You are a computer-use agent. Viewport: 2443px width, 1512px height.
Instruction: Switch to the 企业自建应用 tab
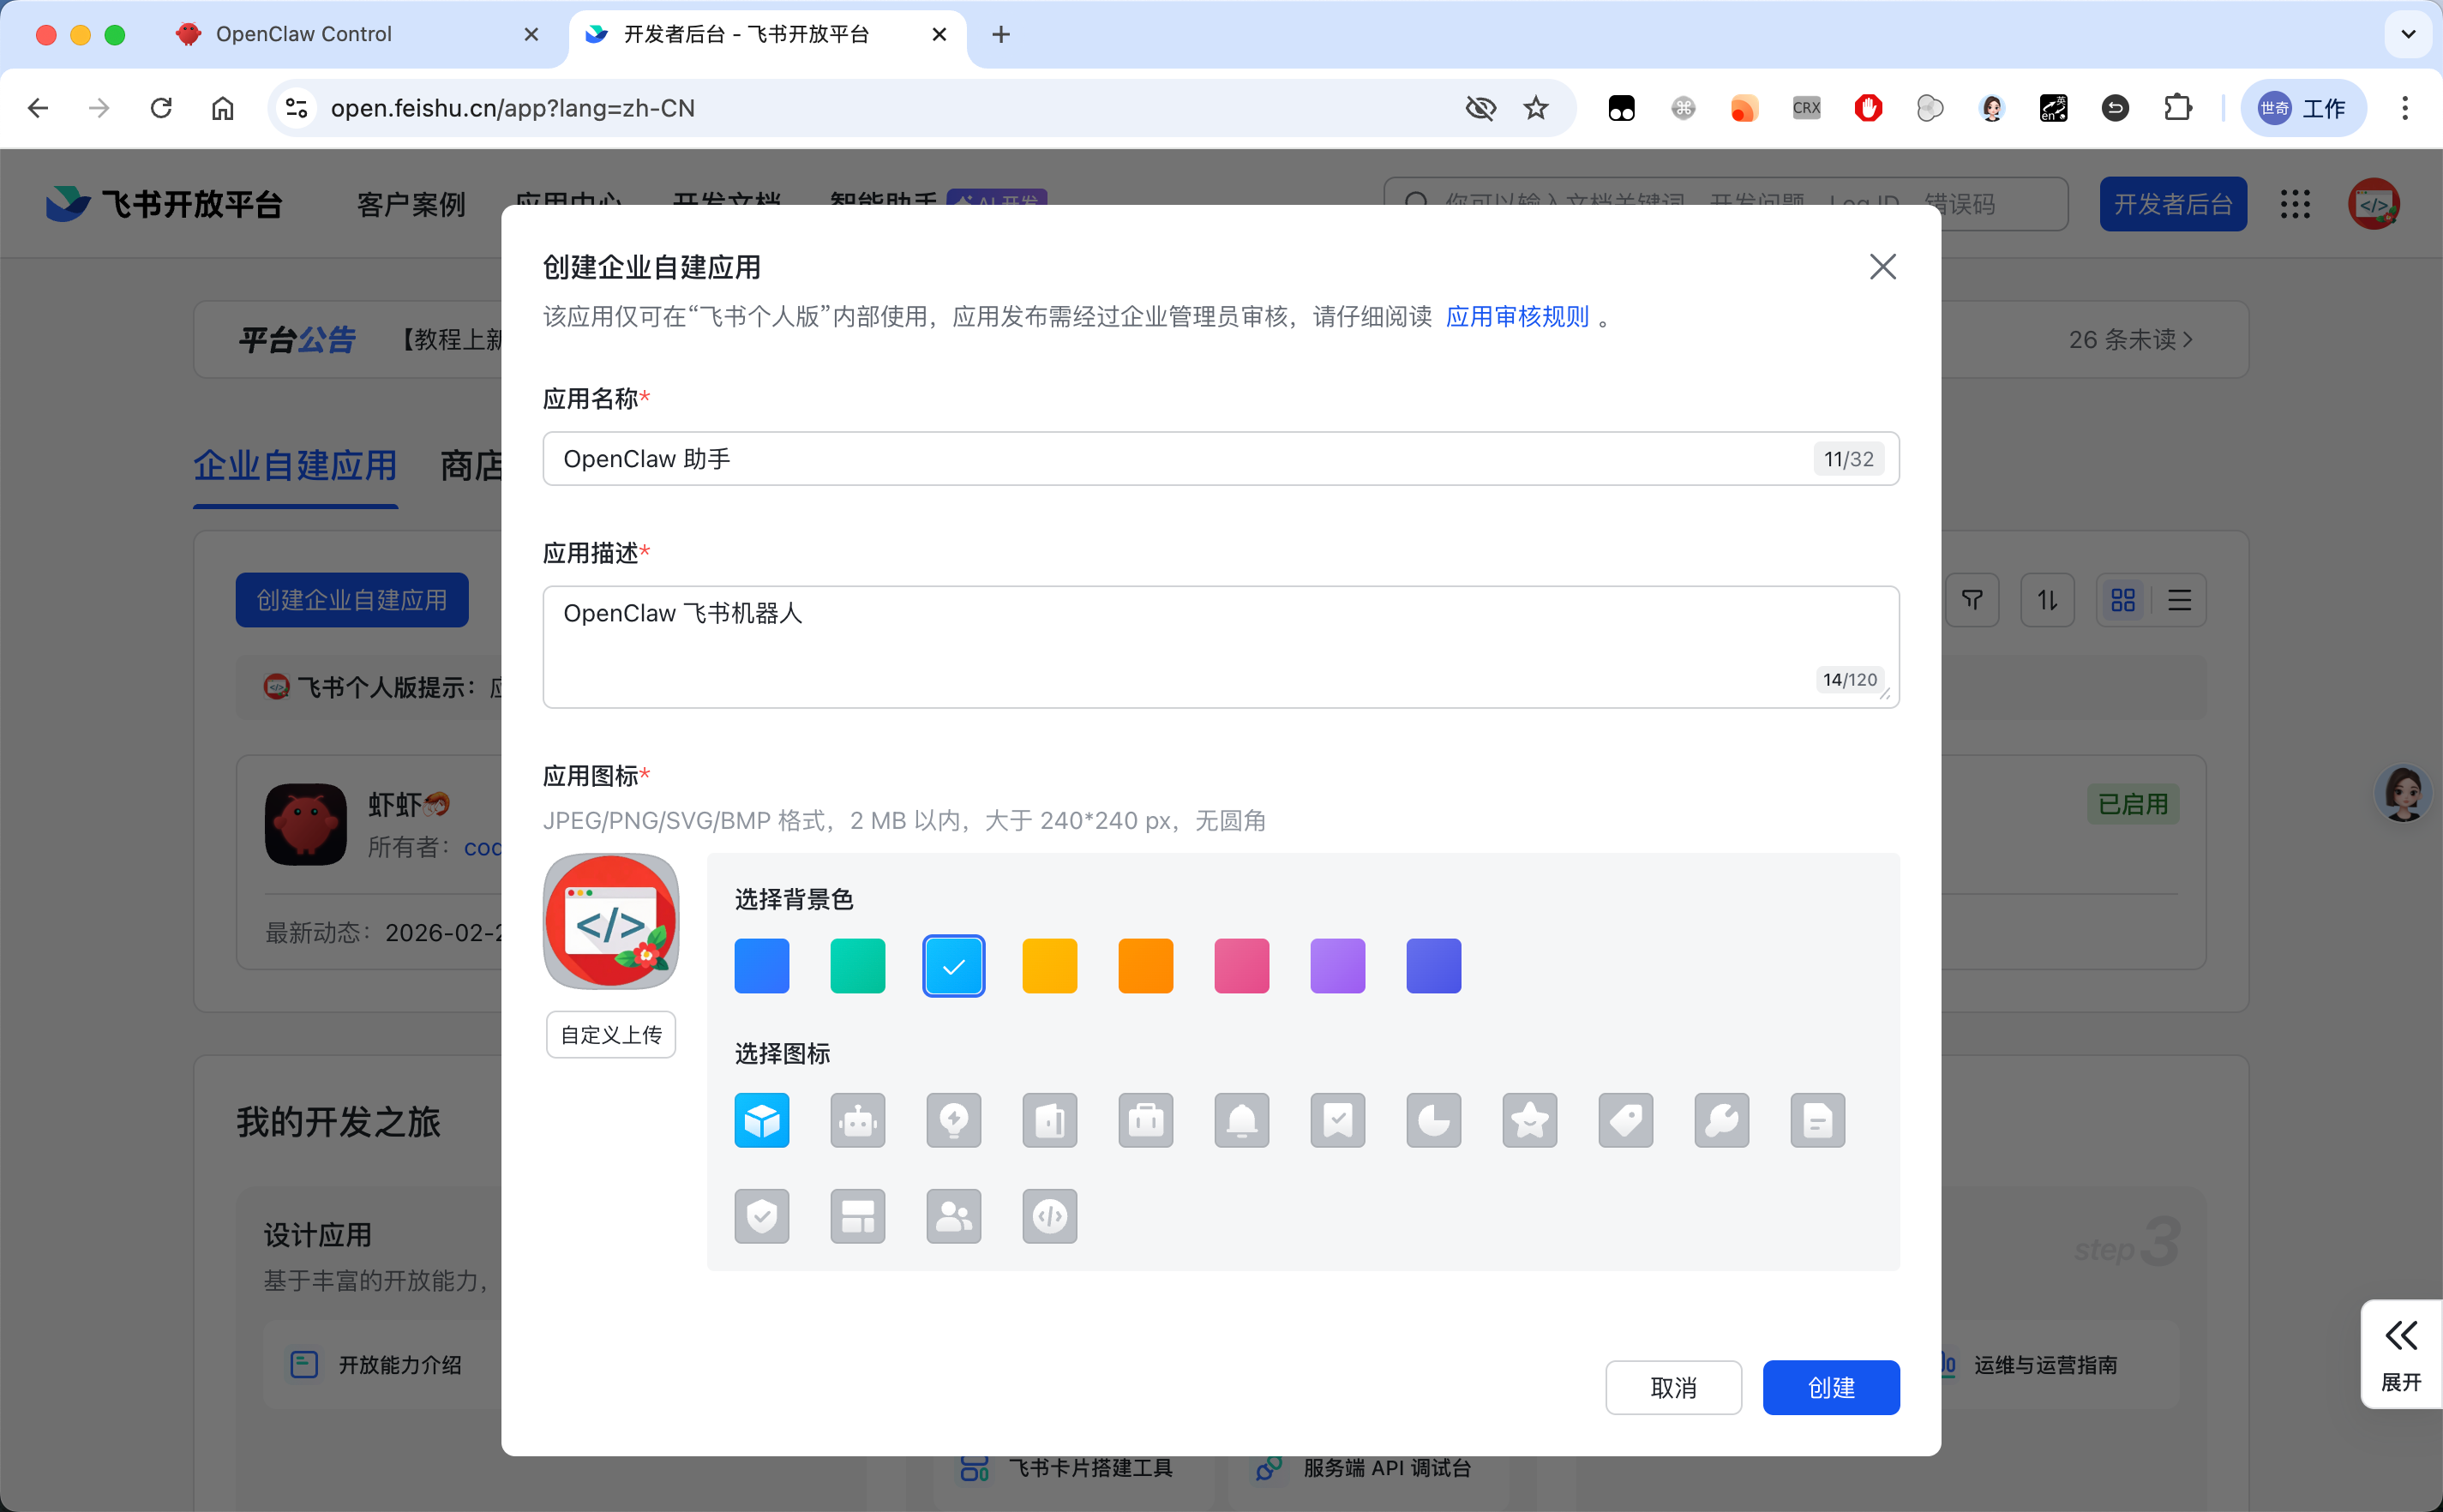pos(295,466)
